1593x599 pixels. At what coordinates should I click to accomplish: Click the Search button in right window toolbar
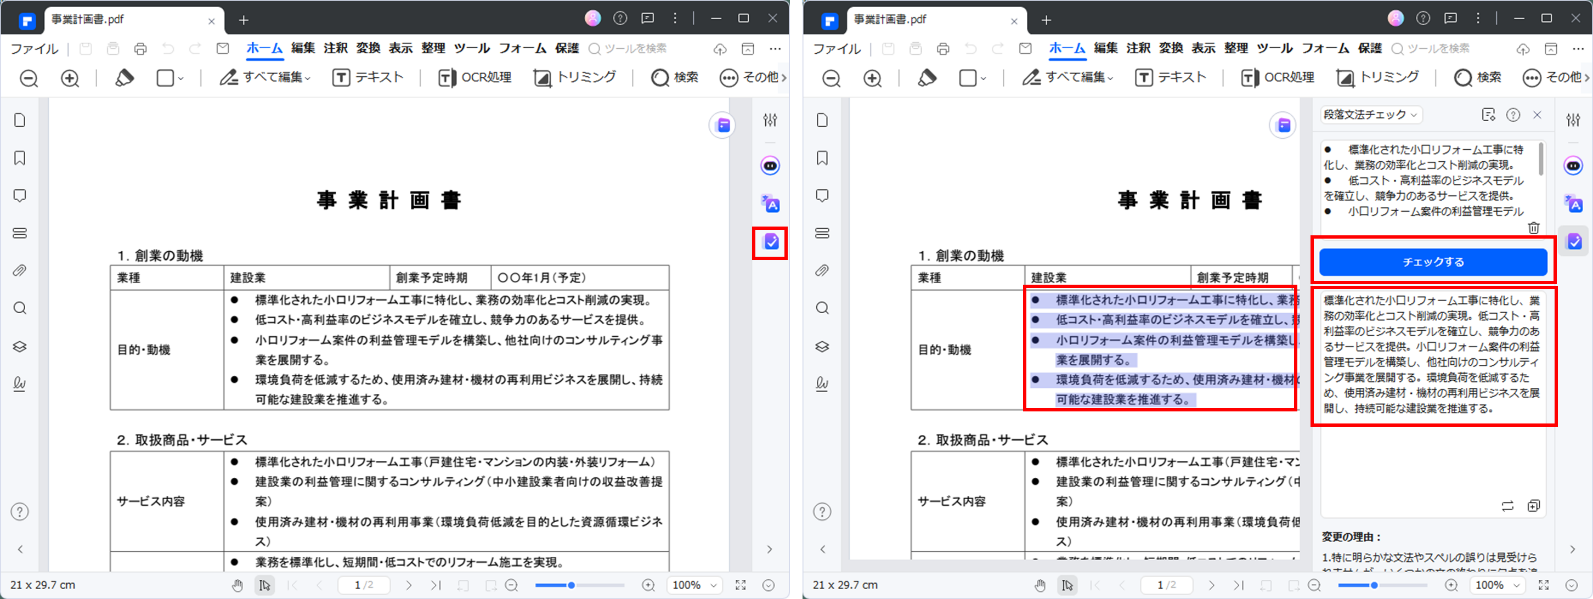(1478, 78)
